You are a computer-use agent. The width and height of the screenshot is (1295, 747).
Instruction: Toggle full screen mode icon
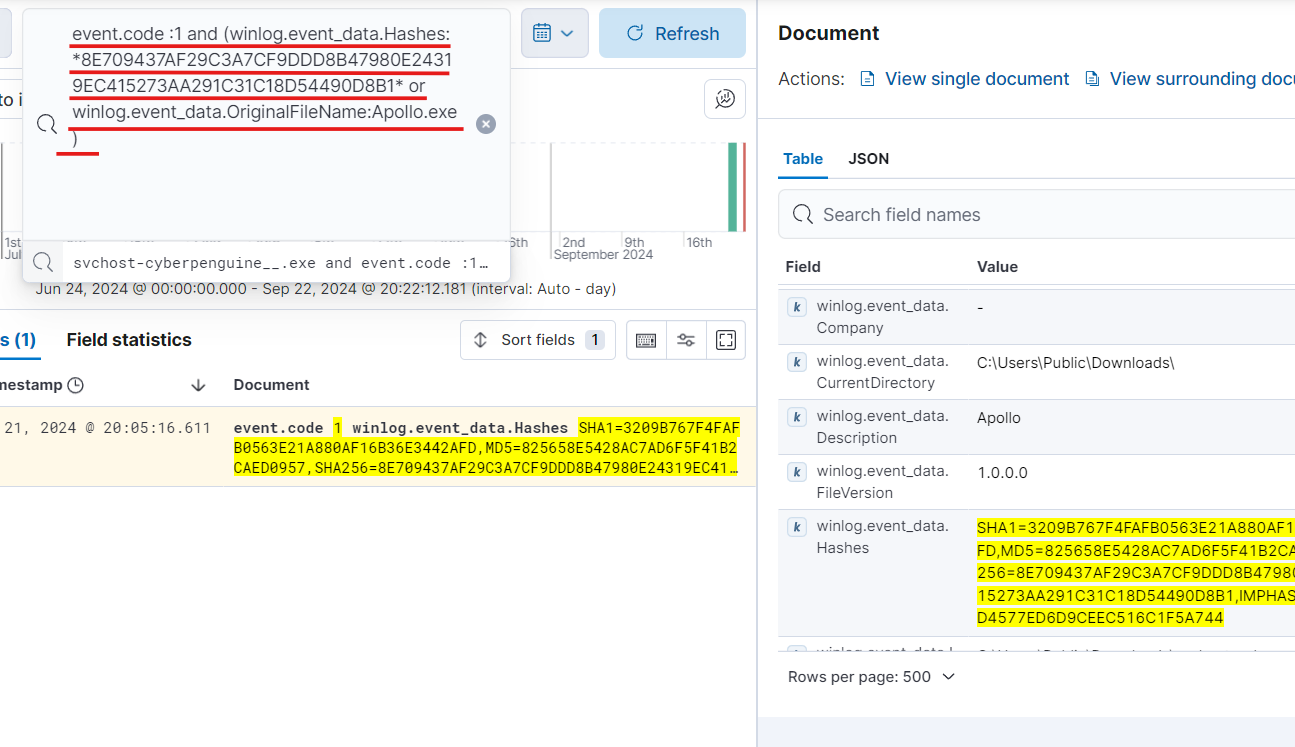(x=726, y=340)
